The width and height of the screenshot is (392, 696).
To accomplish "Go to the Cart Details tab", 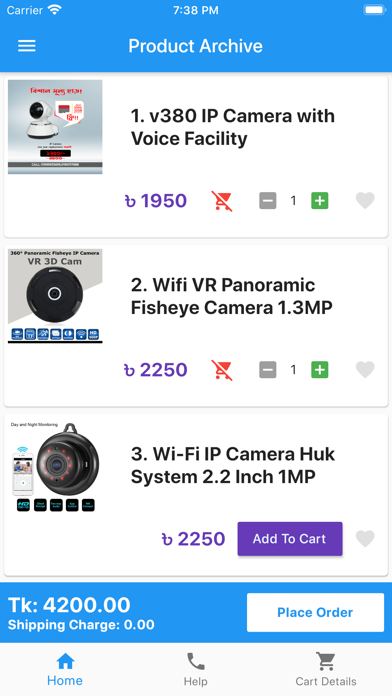I will coord(326,669).
